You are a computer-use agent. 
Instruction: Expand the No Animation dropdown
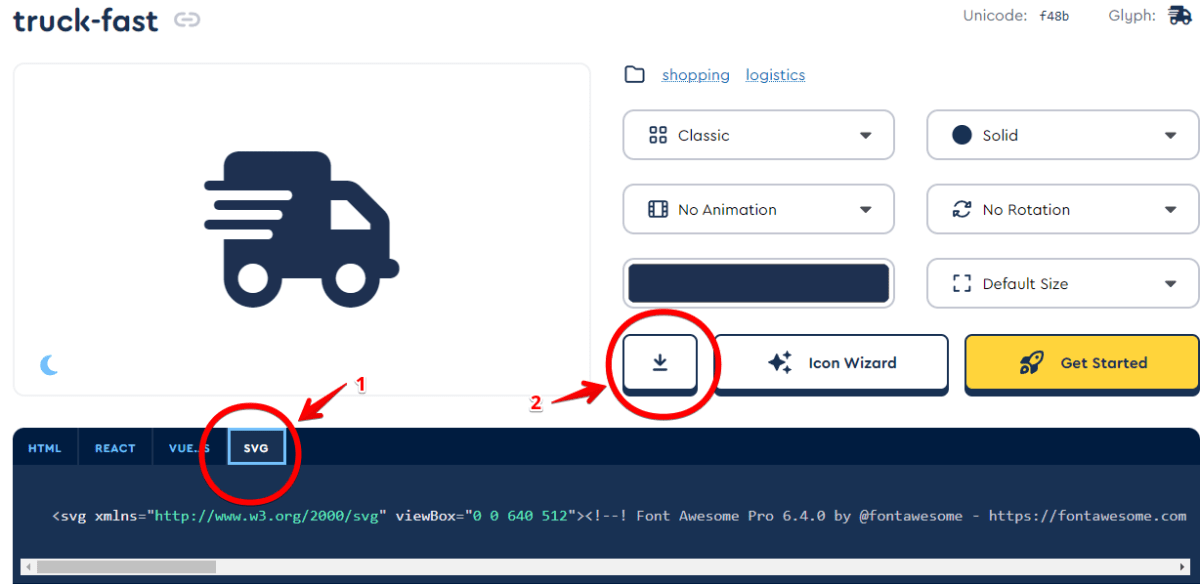point(758,209)
